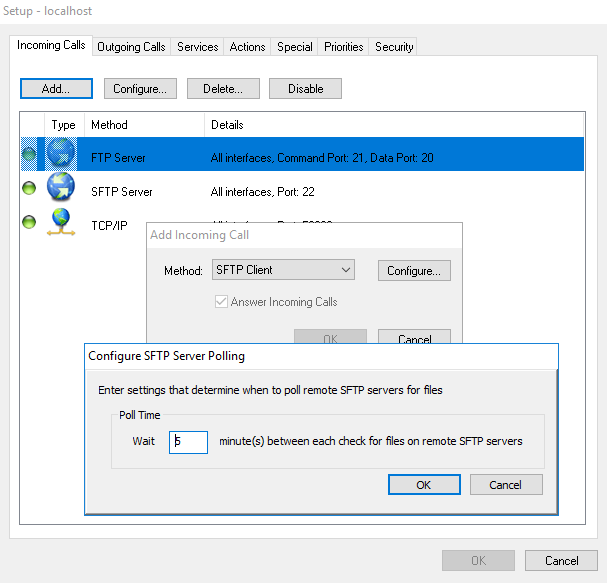Click the Delete... button
607x583 pixels.
click(222, 89)
